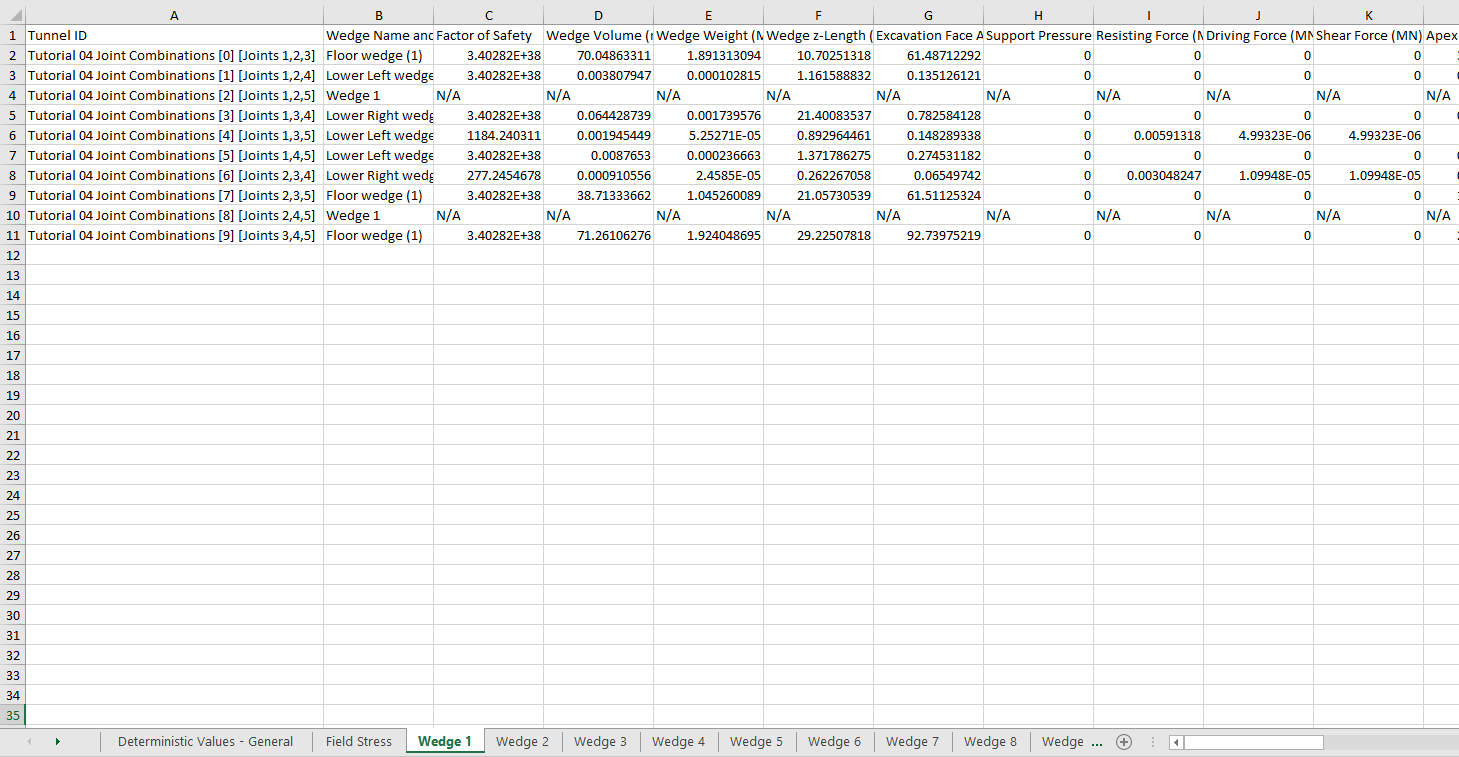Add a new sheet with plus icon
Viewport: 1459px width, 757px height.
coord(1123,742)
